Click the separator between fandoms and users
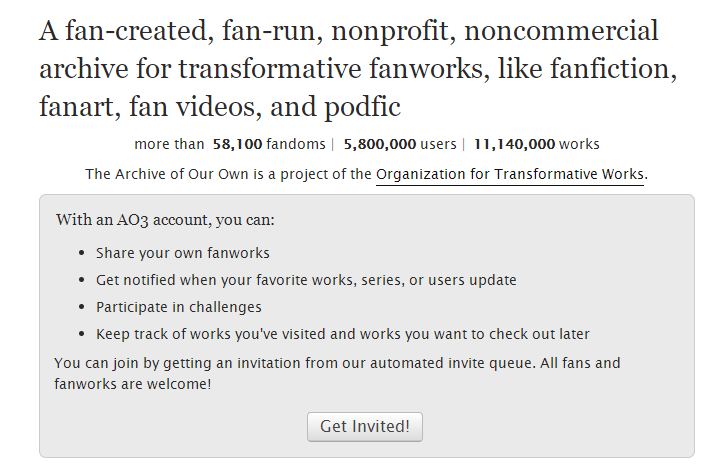714x467 pixels. tap(333, 144)
